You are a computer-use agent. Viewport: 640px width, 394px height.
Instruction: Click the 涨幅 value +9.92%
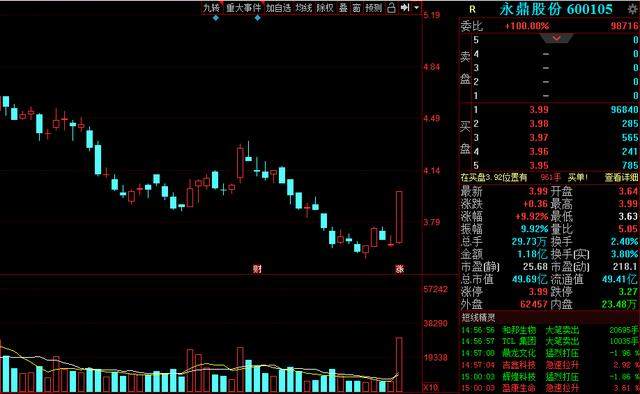(x=531, y=216)
